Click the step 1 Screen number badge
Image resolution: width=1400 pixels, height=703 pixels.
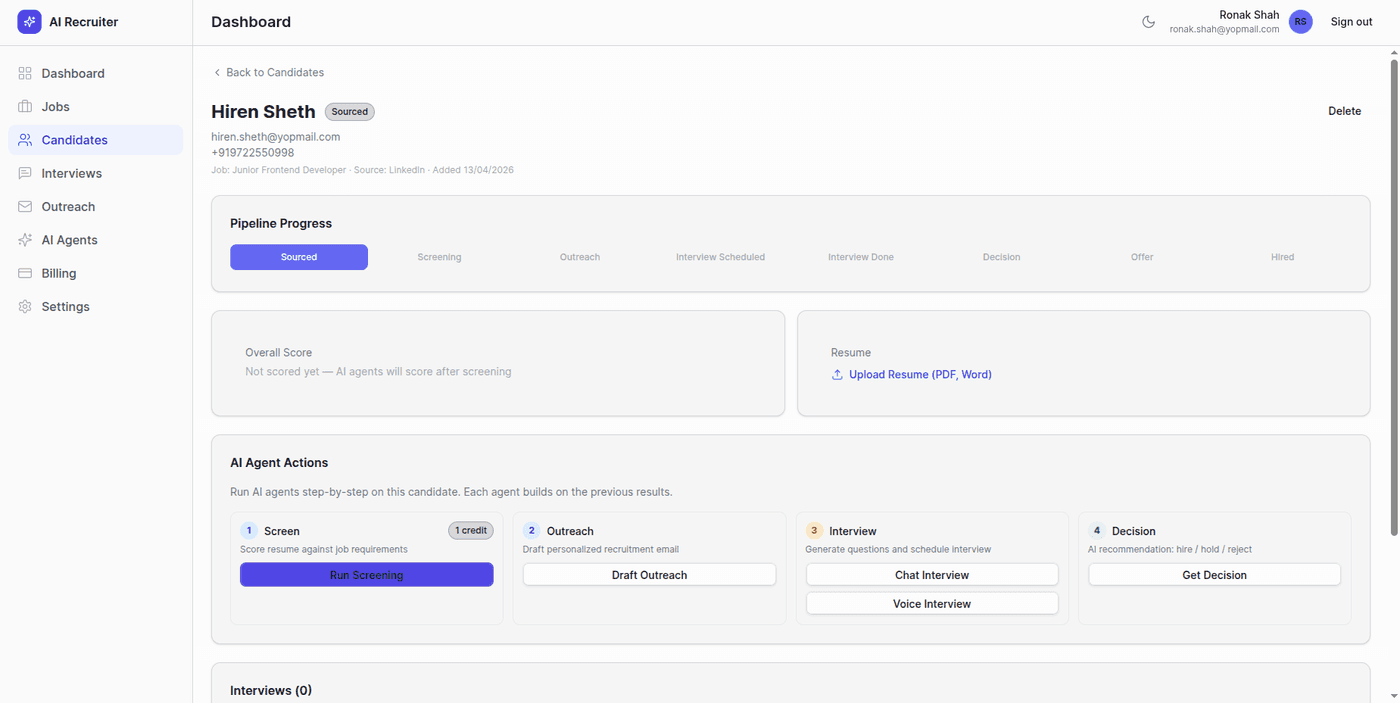pos(249,531)
